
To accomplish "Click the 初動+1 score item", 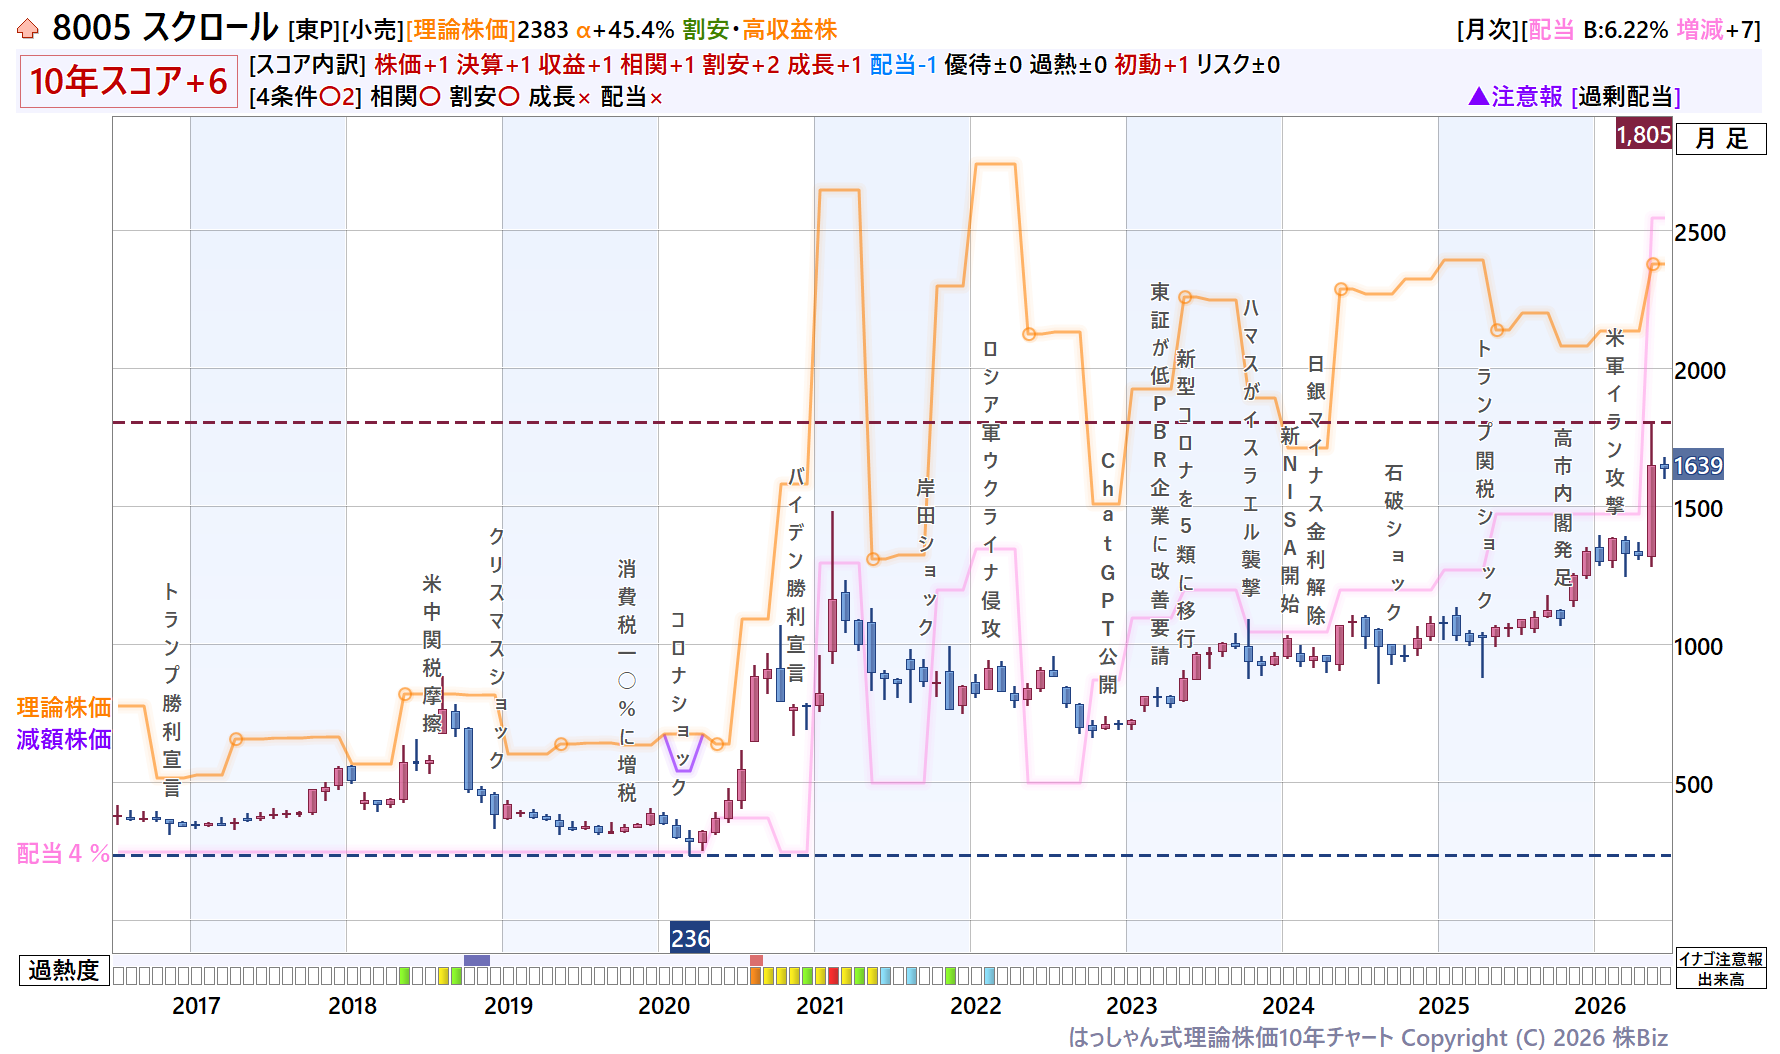I will [1152, 65].
